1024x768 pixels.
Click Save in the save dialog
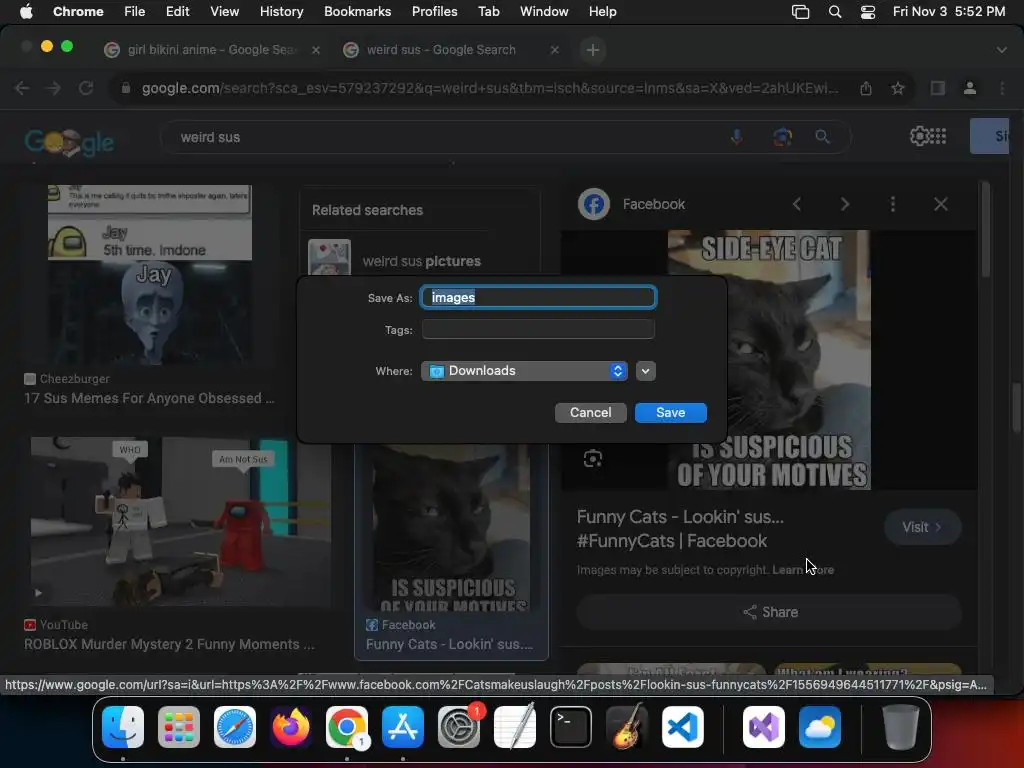pyautogui.click(x=671, y=412)
